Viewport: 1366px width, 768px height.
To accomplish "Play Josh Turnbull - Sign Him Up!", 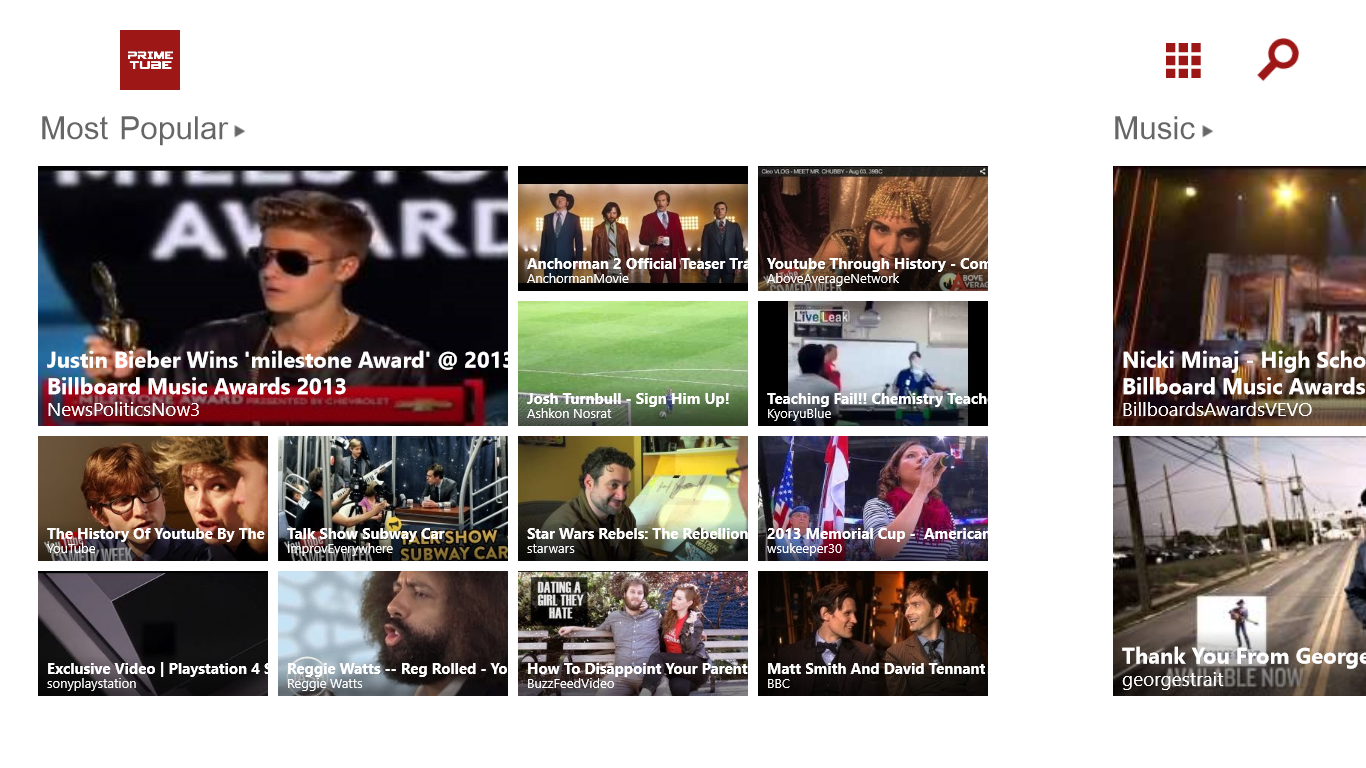I will click(632, 363).
